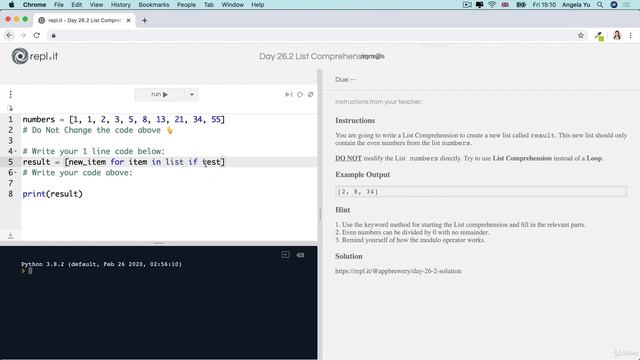This screenshot has width=640, height=360.
Task: Click the 'Angela Yu' user menu
Action: (576, 5)
